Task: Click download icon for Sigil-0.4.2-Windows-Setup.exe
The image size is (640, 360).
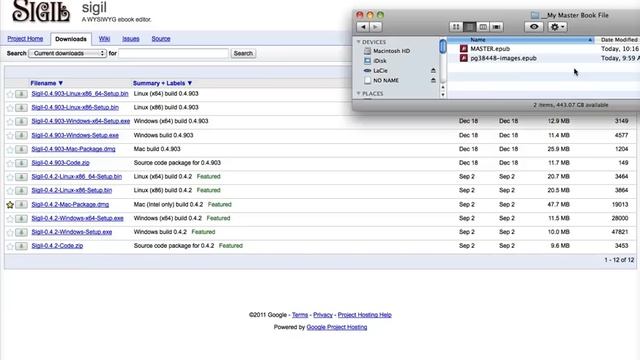Action: [21, 232]
